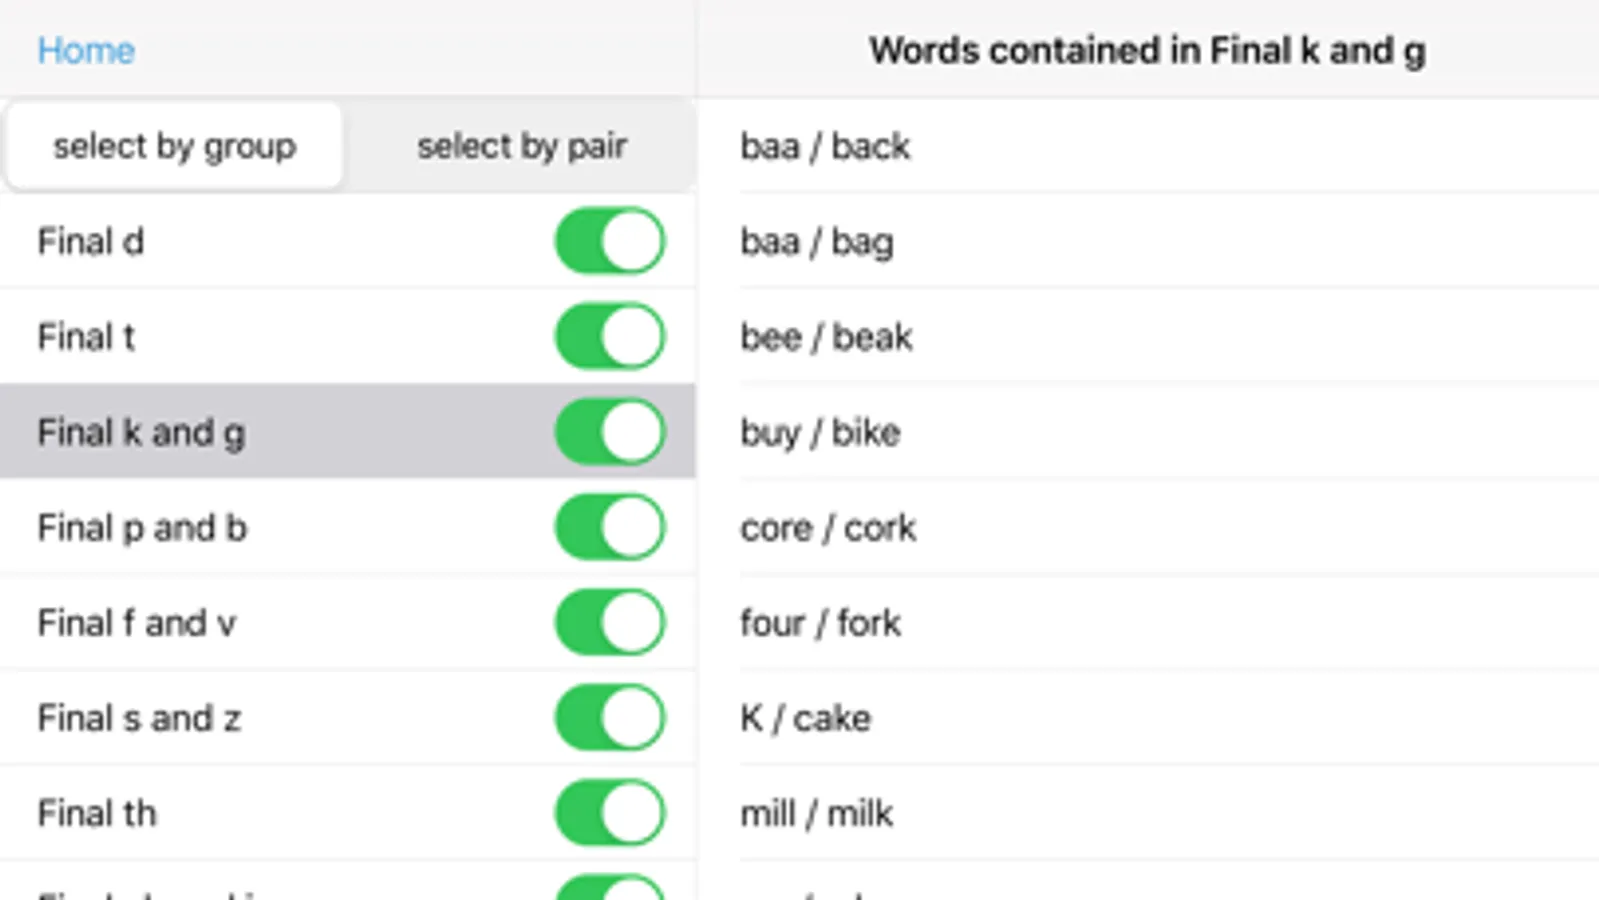Screen dimensions: 1599x900
Task: Select the core / cork word pair
Action: pyautogui.click(x=828, y=527)
